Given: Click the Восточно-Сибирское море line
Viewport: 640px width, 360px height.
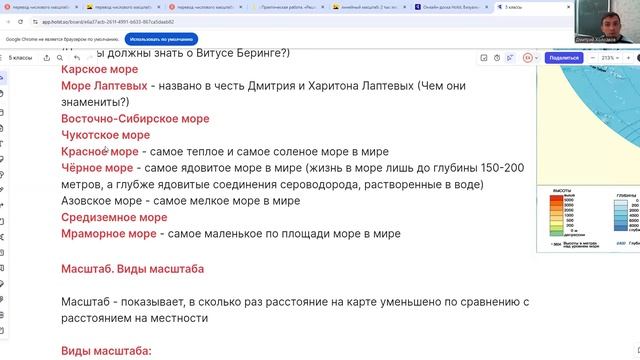Looking at the screenshot, I should click(135, 119).
